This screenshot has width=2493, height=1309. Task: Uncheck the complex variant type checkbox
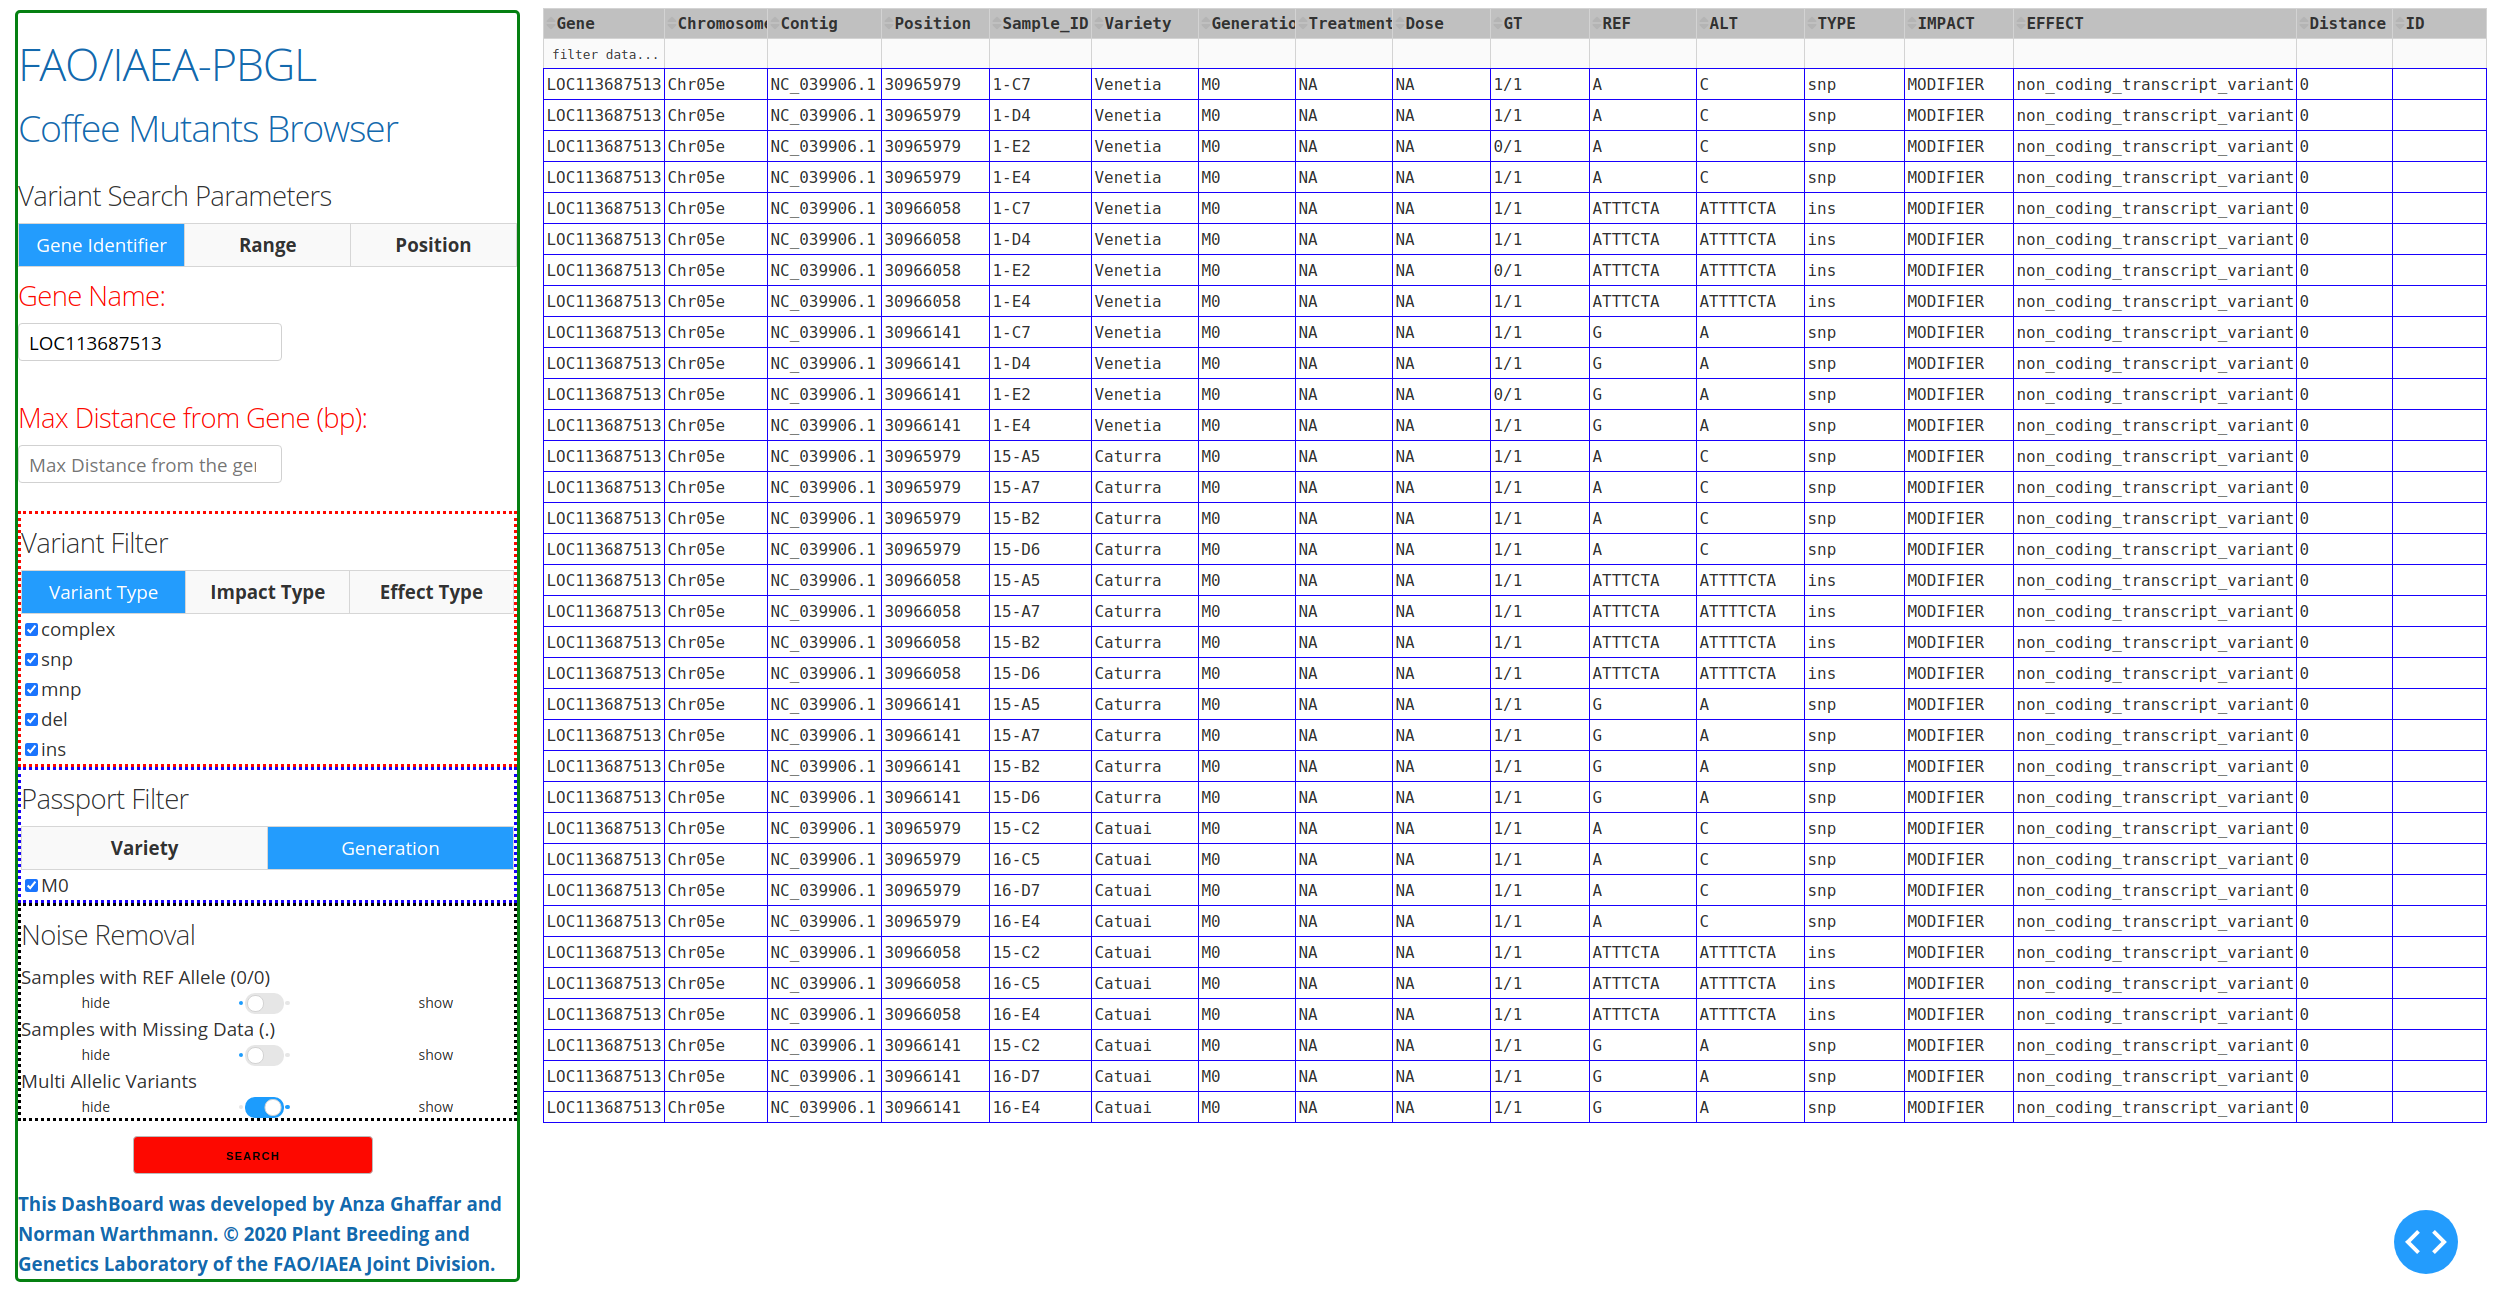(32, 629)
